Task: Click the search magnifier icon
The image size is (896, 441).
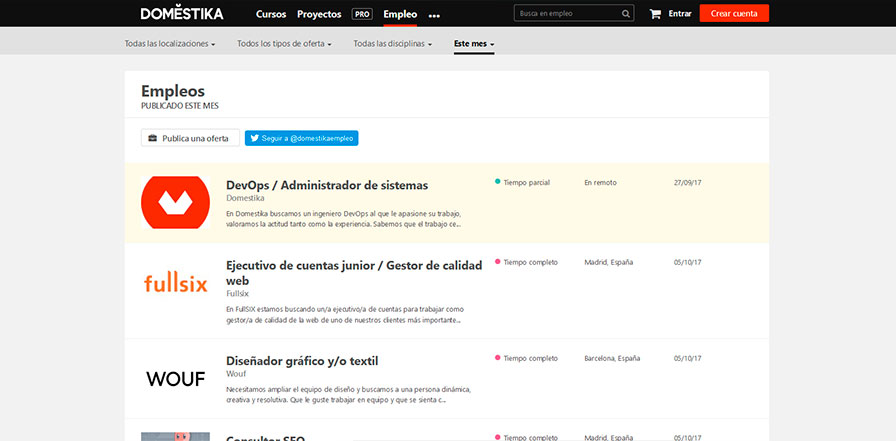Action: 626,14
